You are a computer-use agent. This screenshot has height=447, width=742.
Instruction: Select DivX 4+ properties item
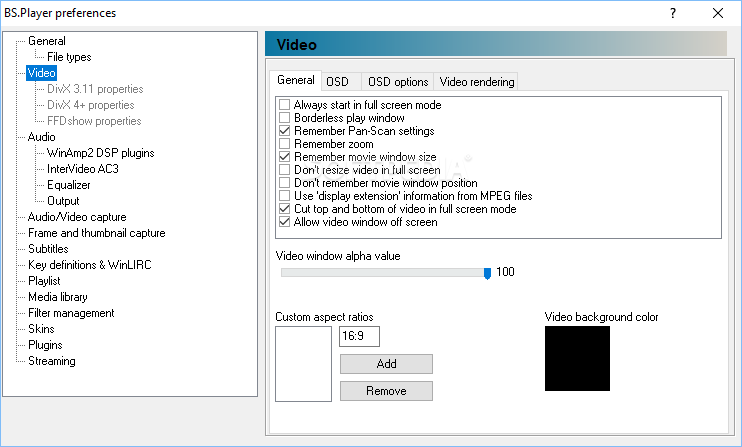[x=90, y=105]
